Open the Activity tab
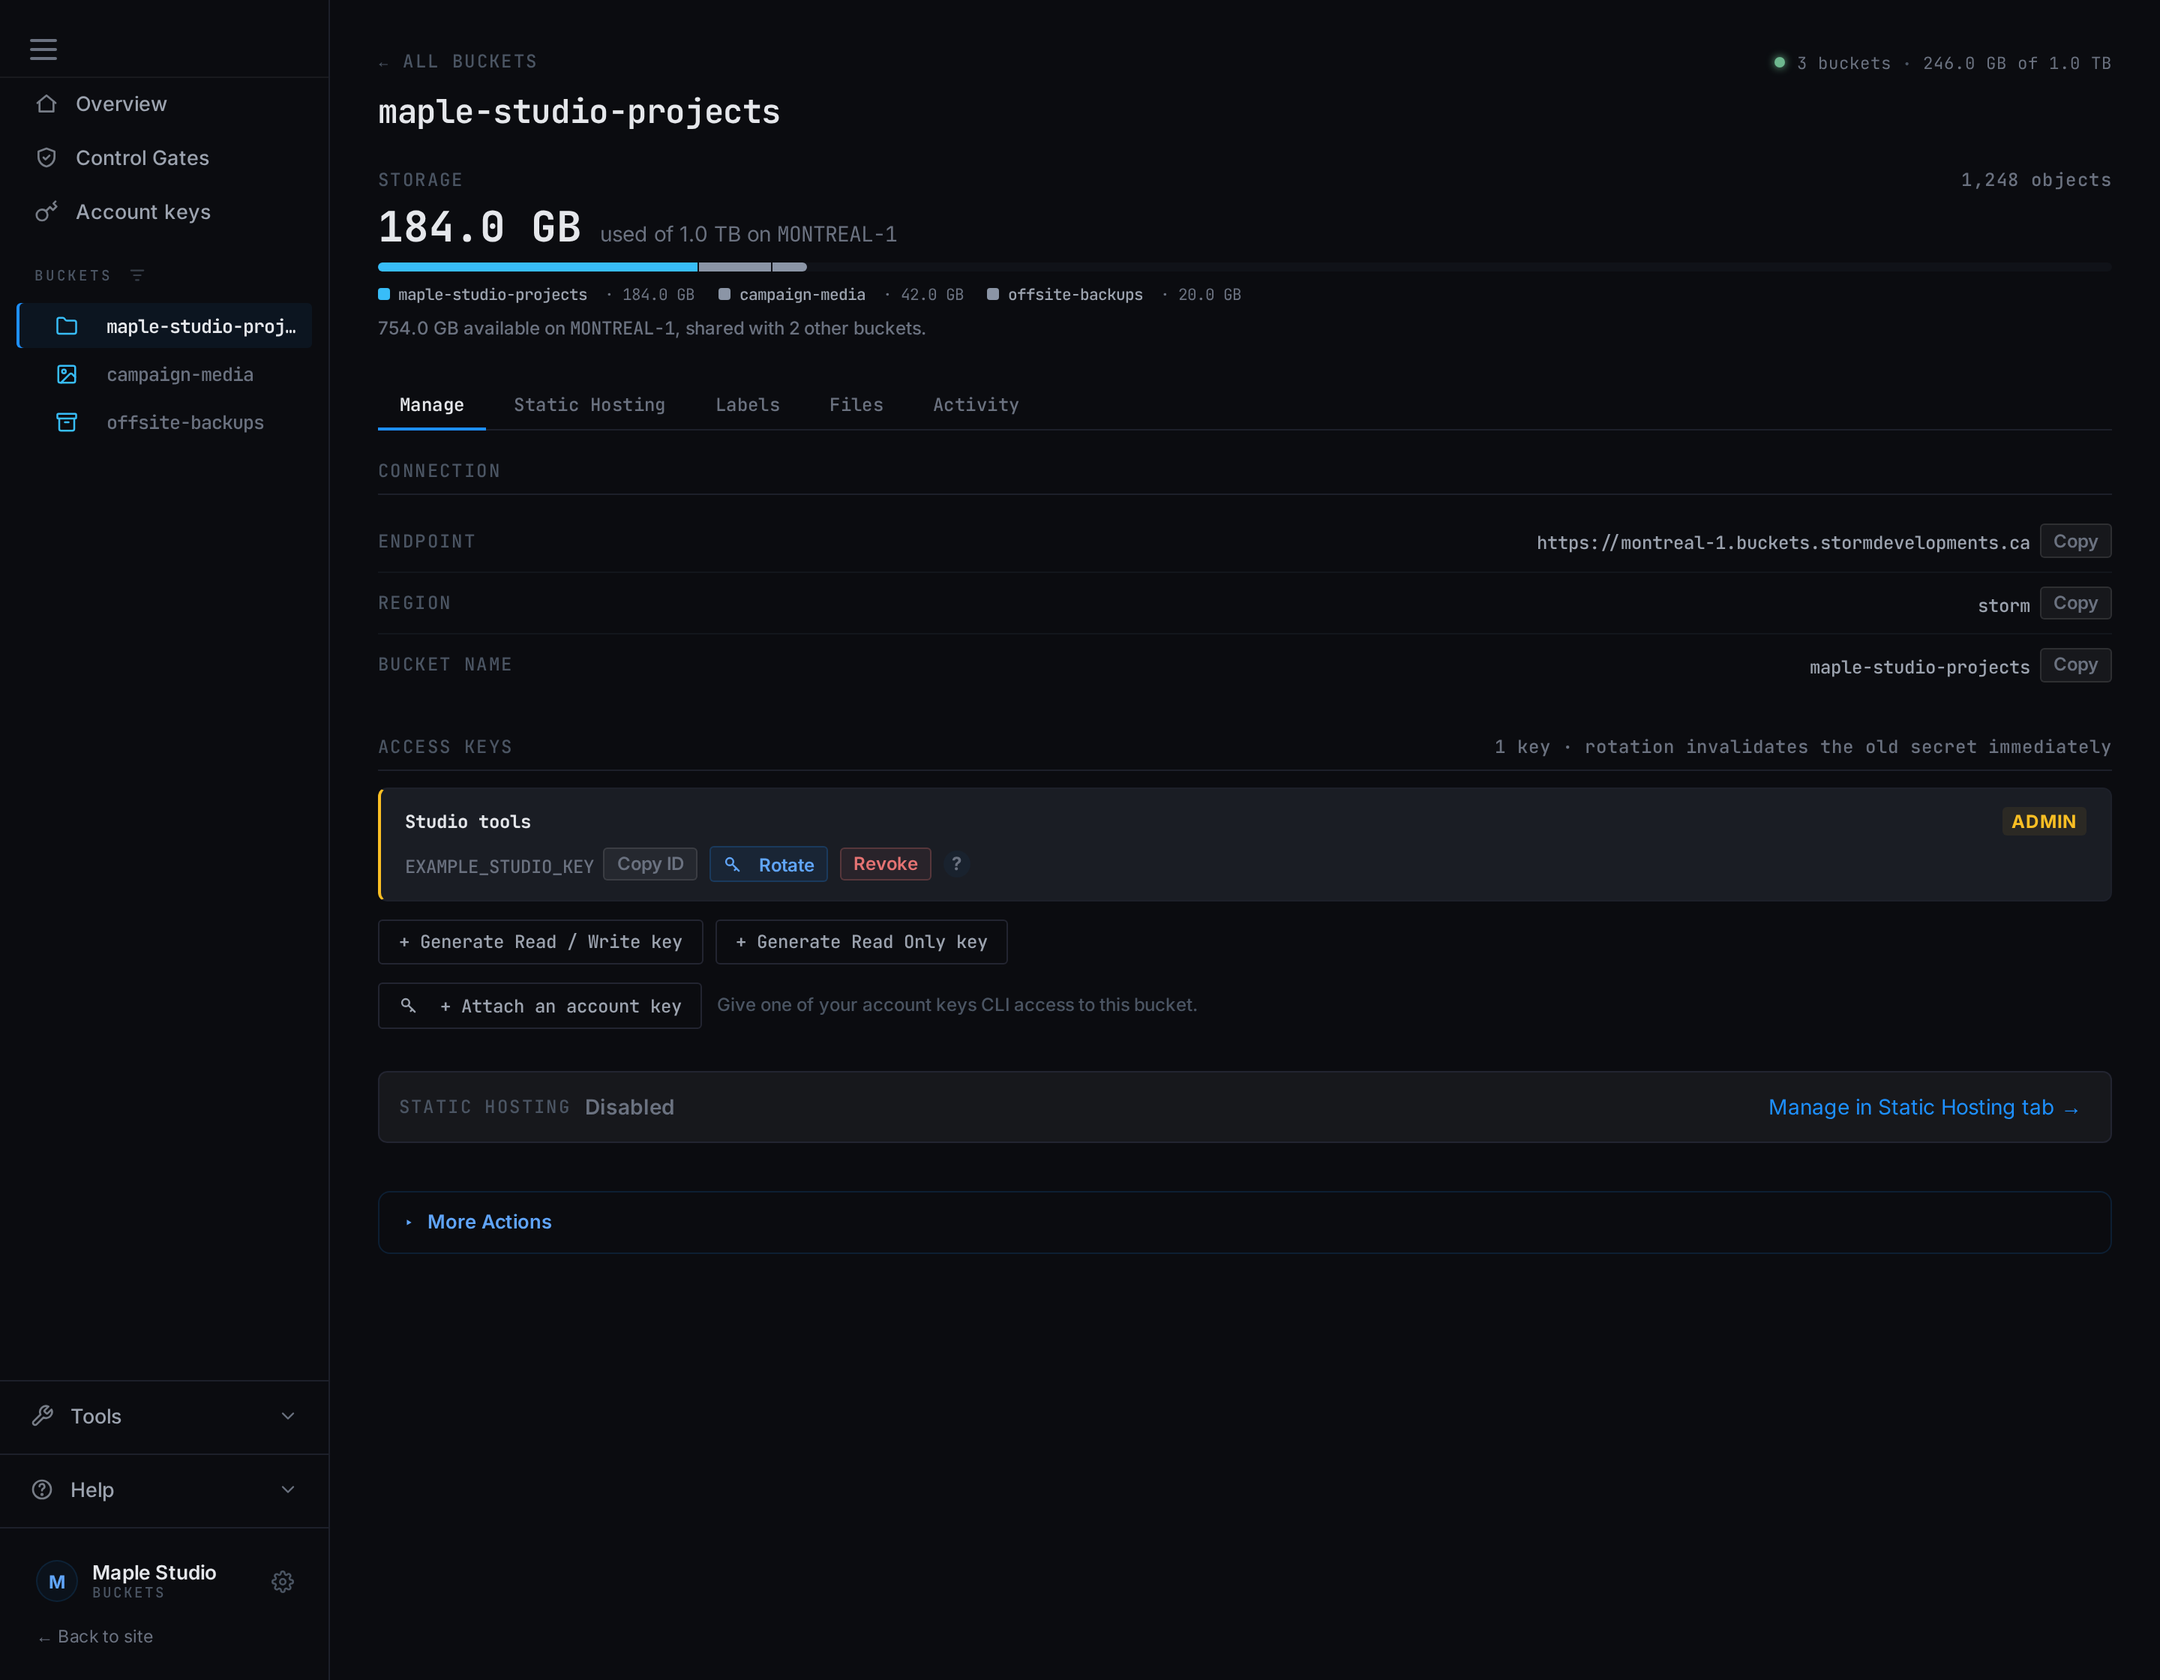Screen dimensions: 2160x1680 (x=976, y=405)
